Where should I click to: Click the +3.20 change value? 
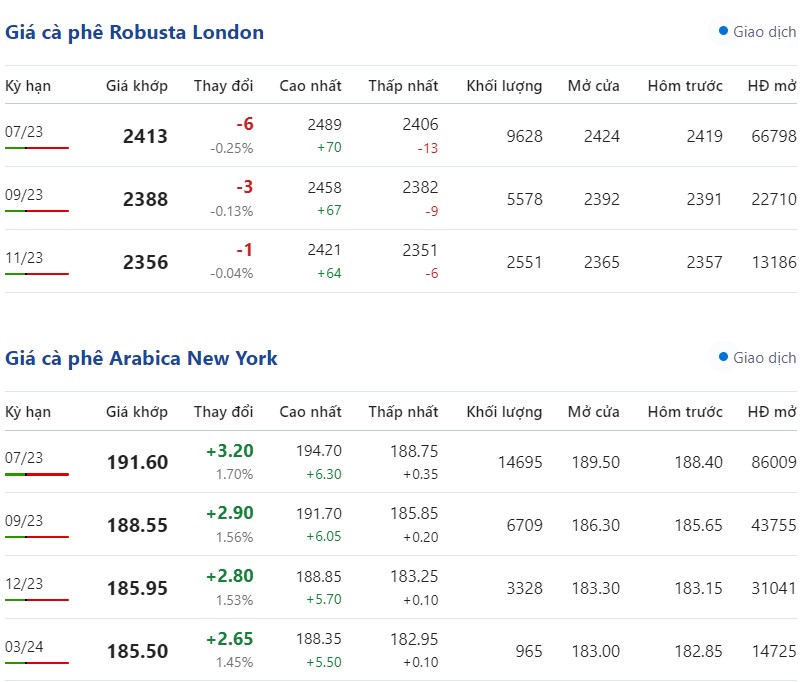coord(229,450)
